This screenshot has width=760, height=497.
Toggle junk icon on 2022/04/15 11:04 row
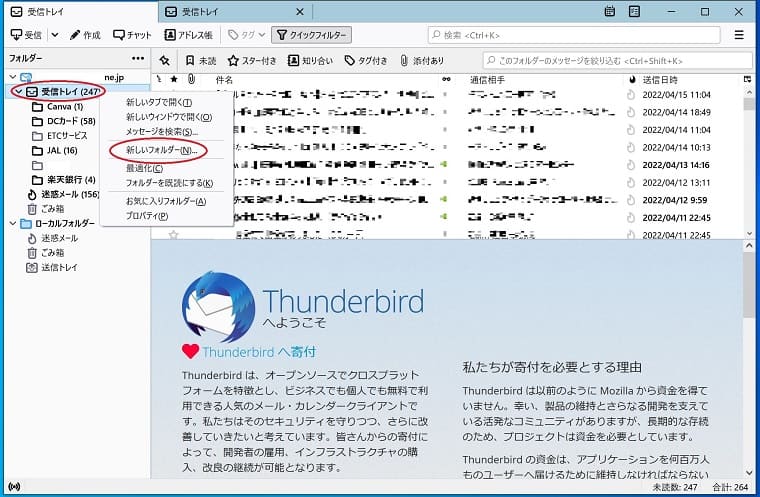tap(631, 95)
